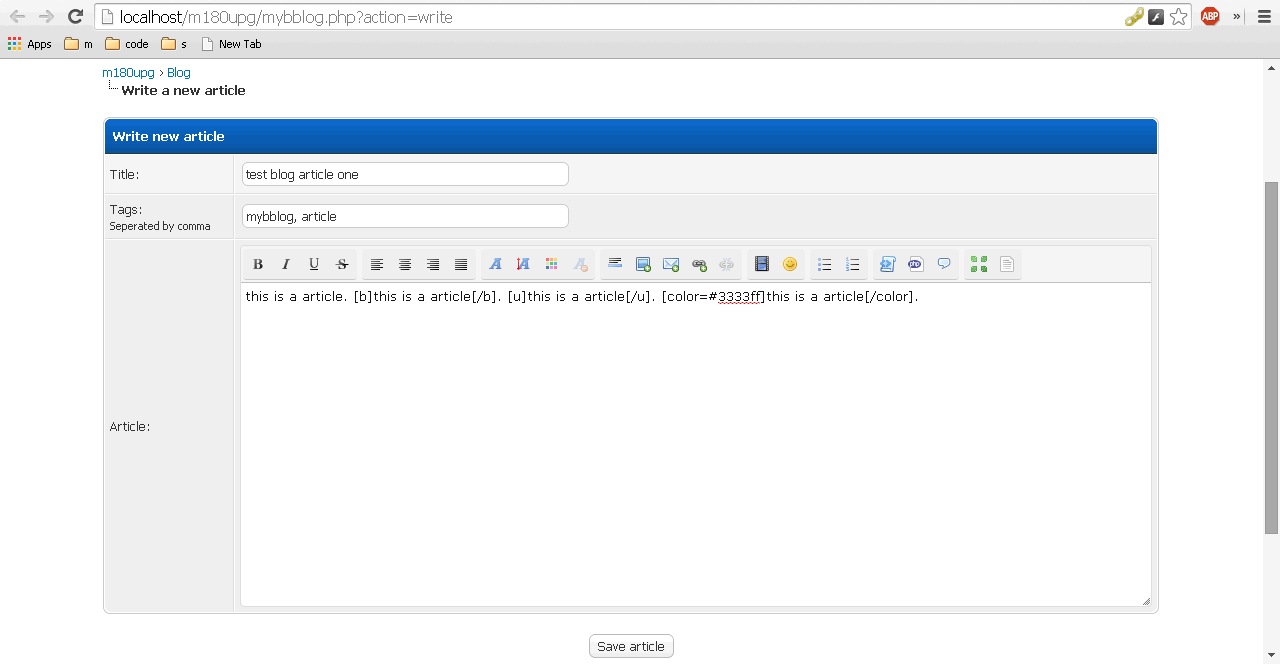Viewport: 1280px width, 664px height.
Task: Click the insert link icon
Action: tap(699, 264)
